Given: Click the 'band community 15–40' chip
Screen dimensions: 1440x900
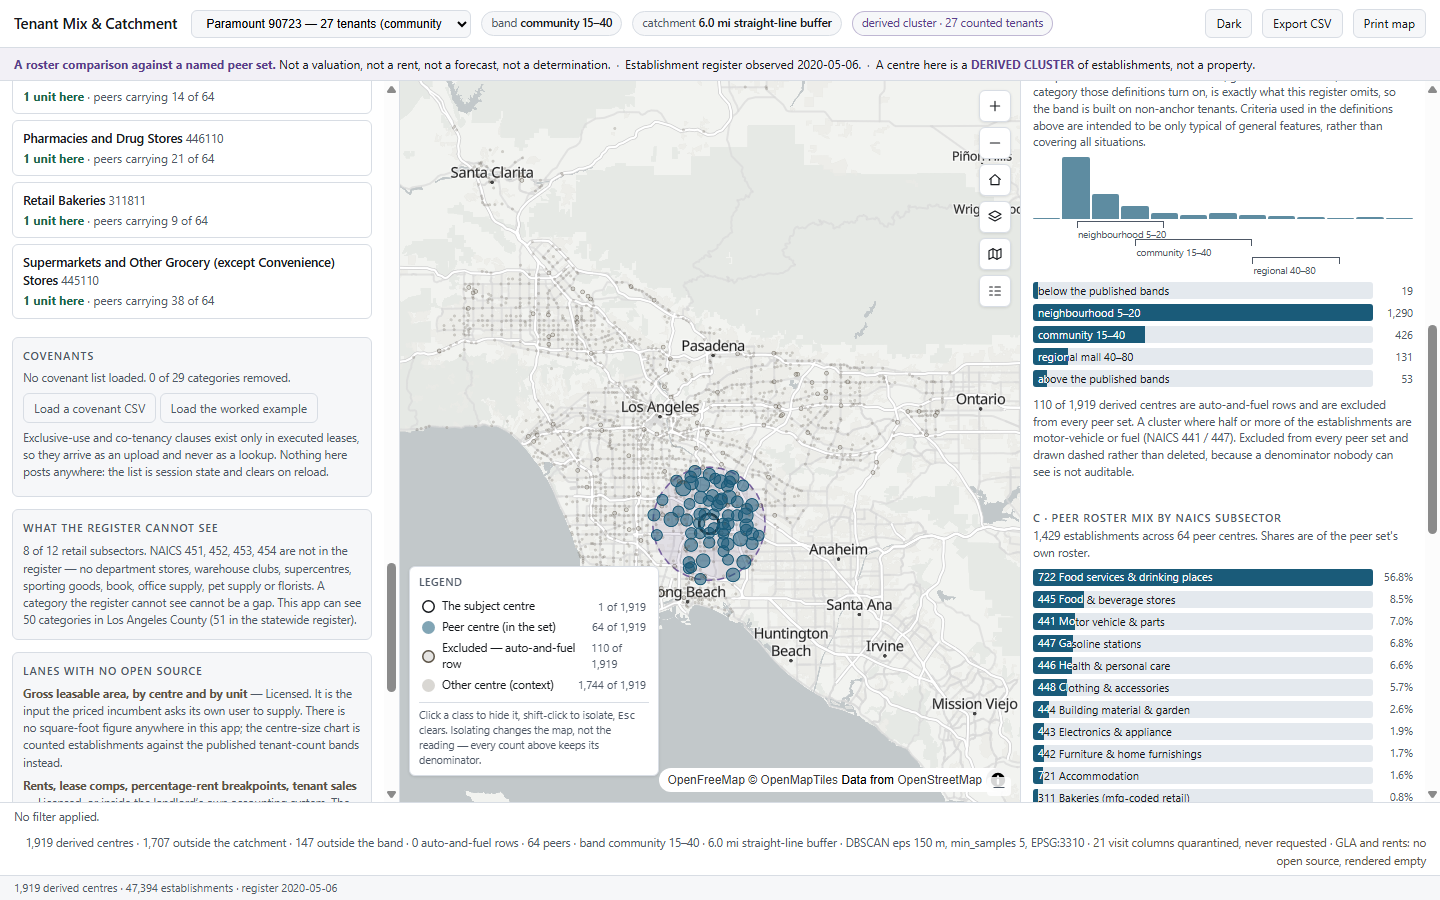Looking at the screenshot, I should tap(552, 23).
